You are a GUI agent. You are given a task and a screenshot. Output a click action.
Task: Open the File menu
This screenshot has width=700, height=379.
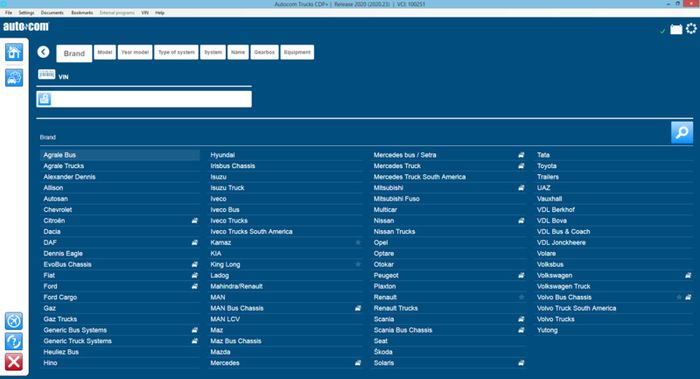coord(8,13)
